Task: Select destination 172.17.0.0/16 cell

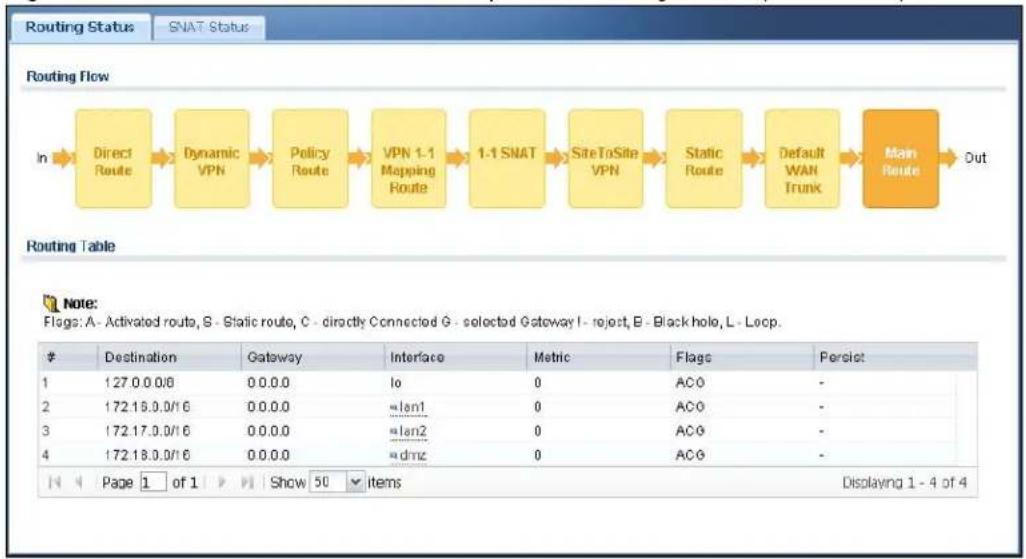Action: [x=147, y=431]
